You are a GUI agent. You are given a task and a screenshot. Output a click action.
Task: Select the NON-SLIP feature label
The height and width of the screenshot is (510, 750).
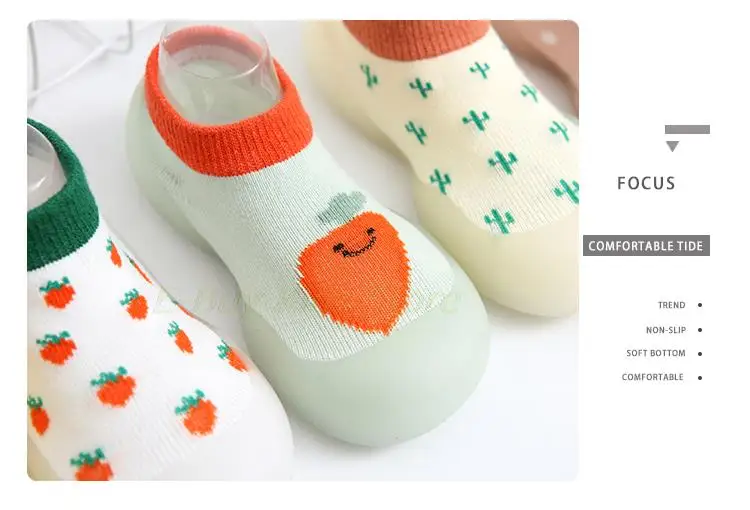click(666, 330)
